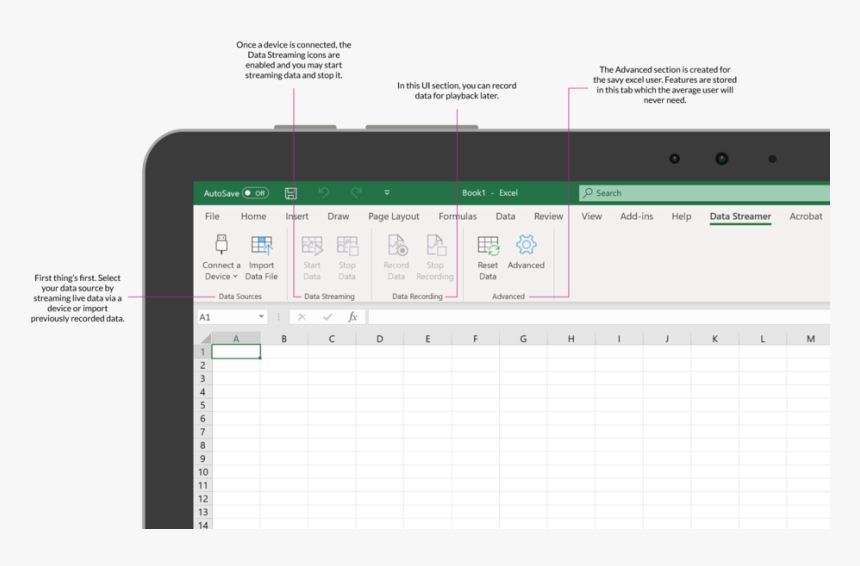The height and width of the screenshot is (566, 860).
Task: Select row header 5
Action: (x=203, y=405)
